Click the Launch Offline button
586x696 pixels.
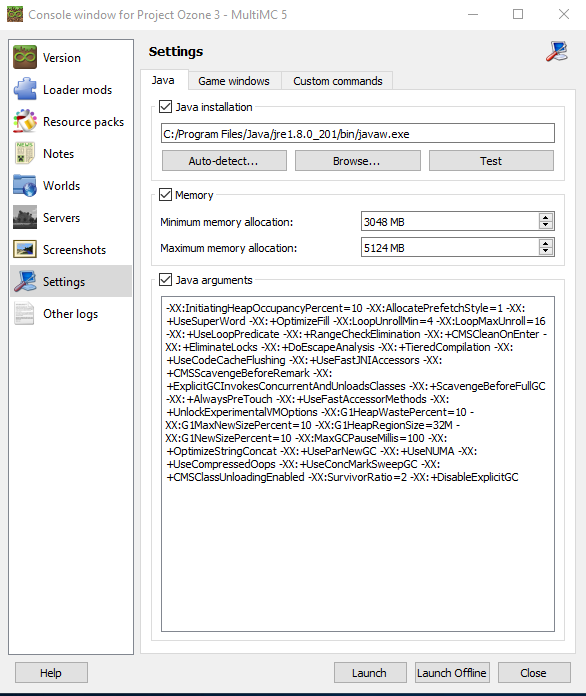[452, 672]
